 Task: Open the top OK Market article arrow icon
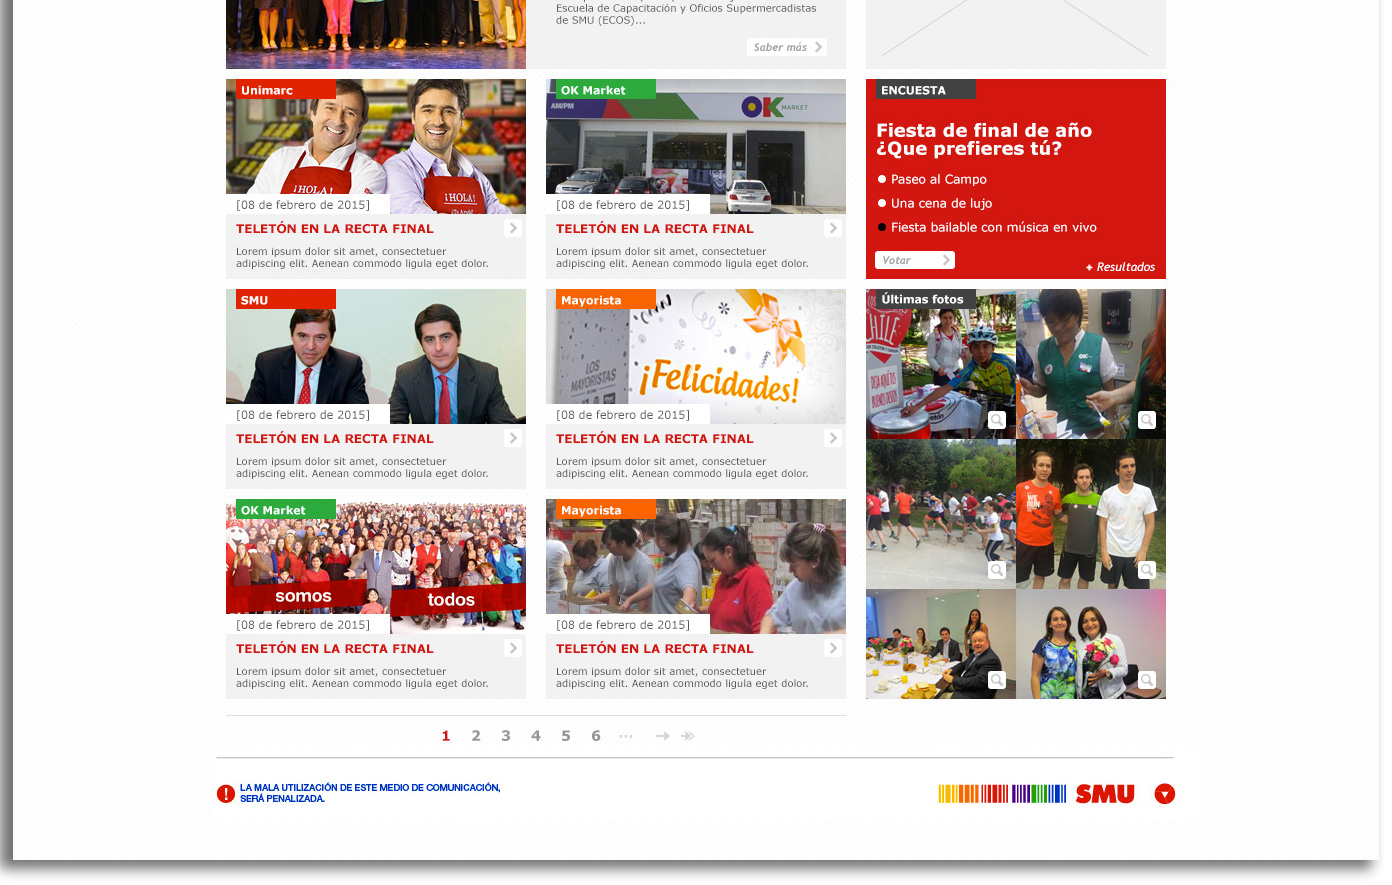point(833,228)
